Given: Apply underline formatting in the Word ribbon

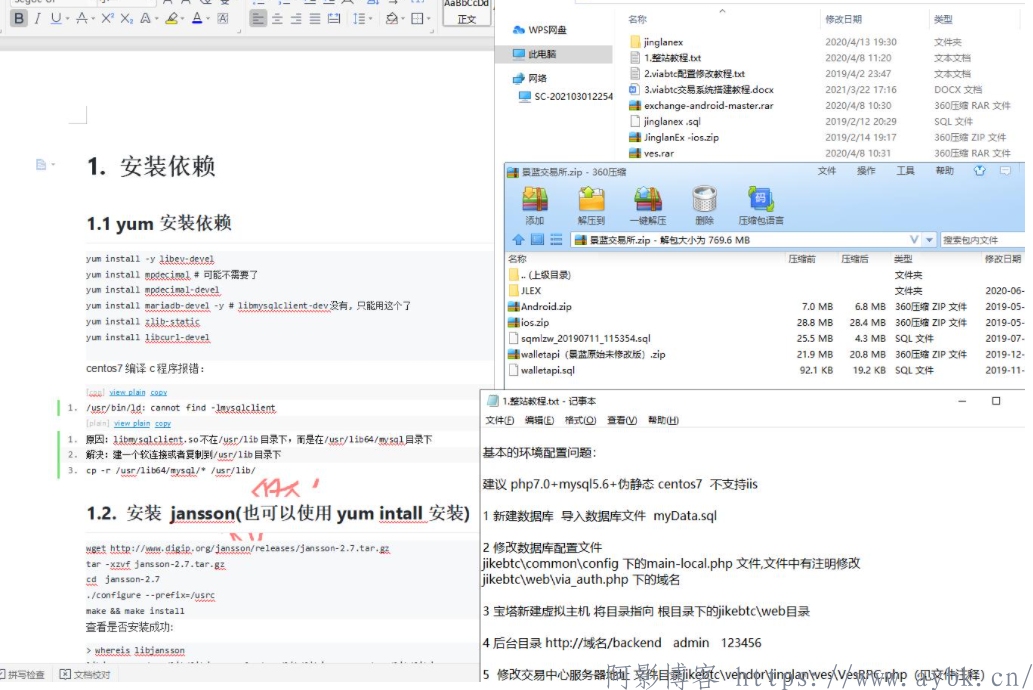Looking at the screenshot, I should (x=56, y=18).
